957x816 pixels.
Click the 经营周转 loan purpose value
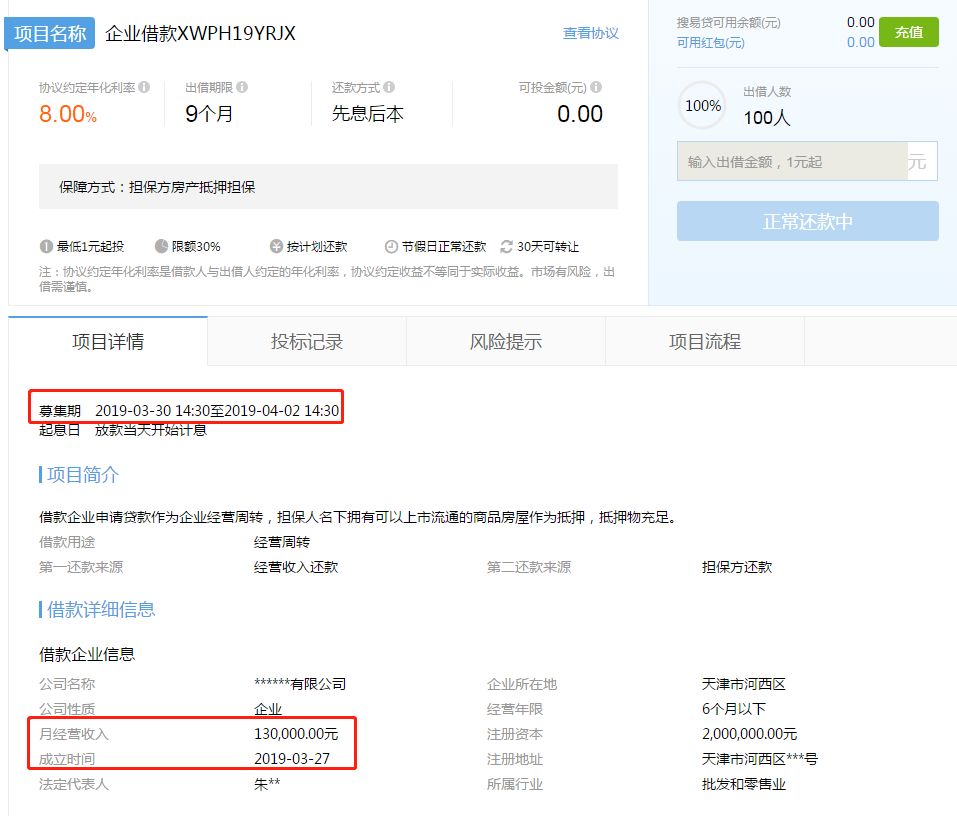coord(282,542)
